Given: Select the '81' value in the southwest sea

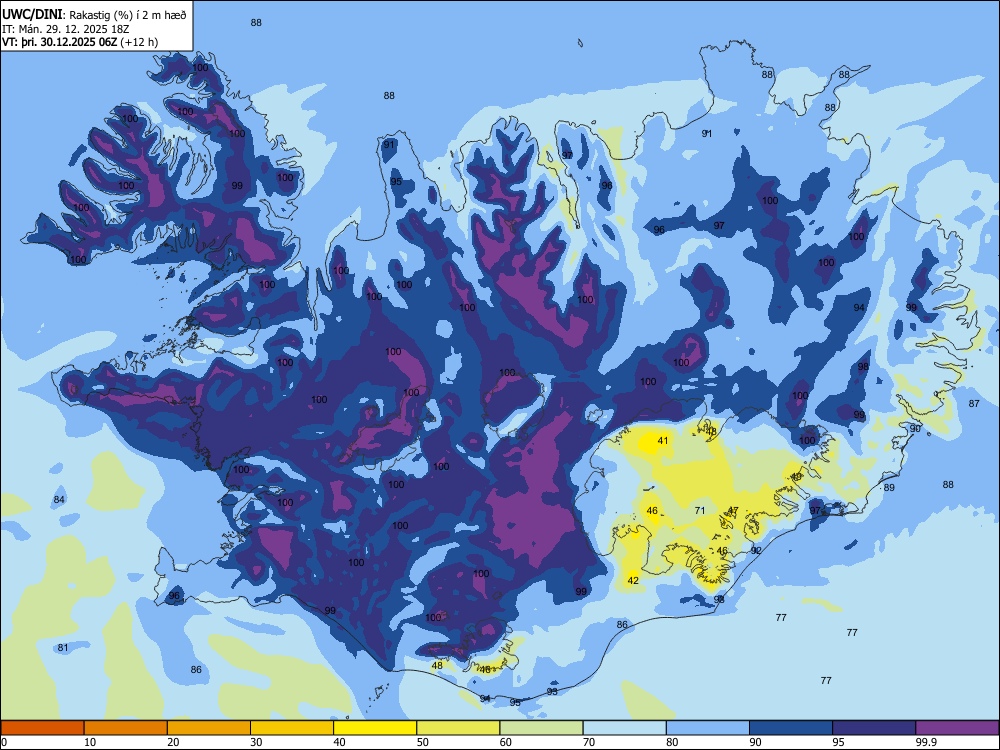Looking at the screenshot, I should [62, 648].
